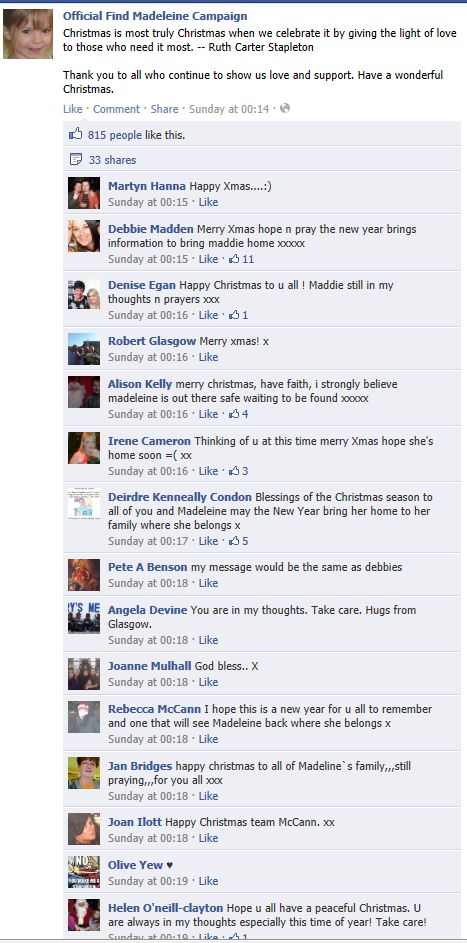This screenshot has width=467, height=943.
Task: Click like count on Deirdre Kenneally Condon's comment
Action: click(x=239, y=541)
